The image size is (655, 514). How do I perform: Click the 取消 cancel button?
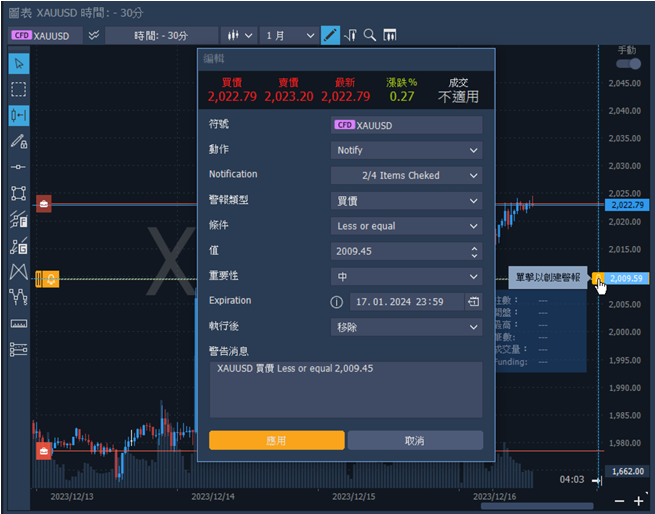(415, 440)
